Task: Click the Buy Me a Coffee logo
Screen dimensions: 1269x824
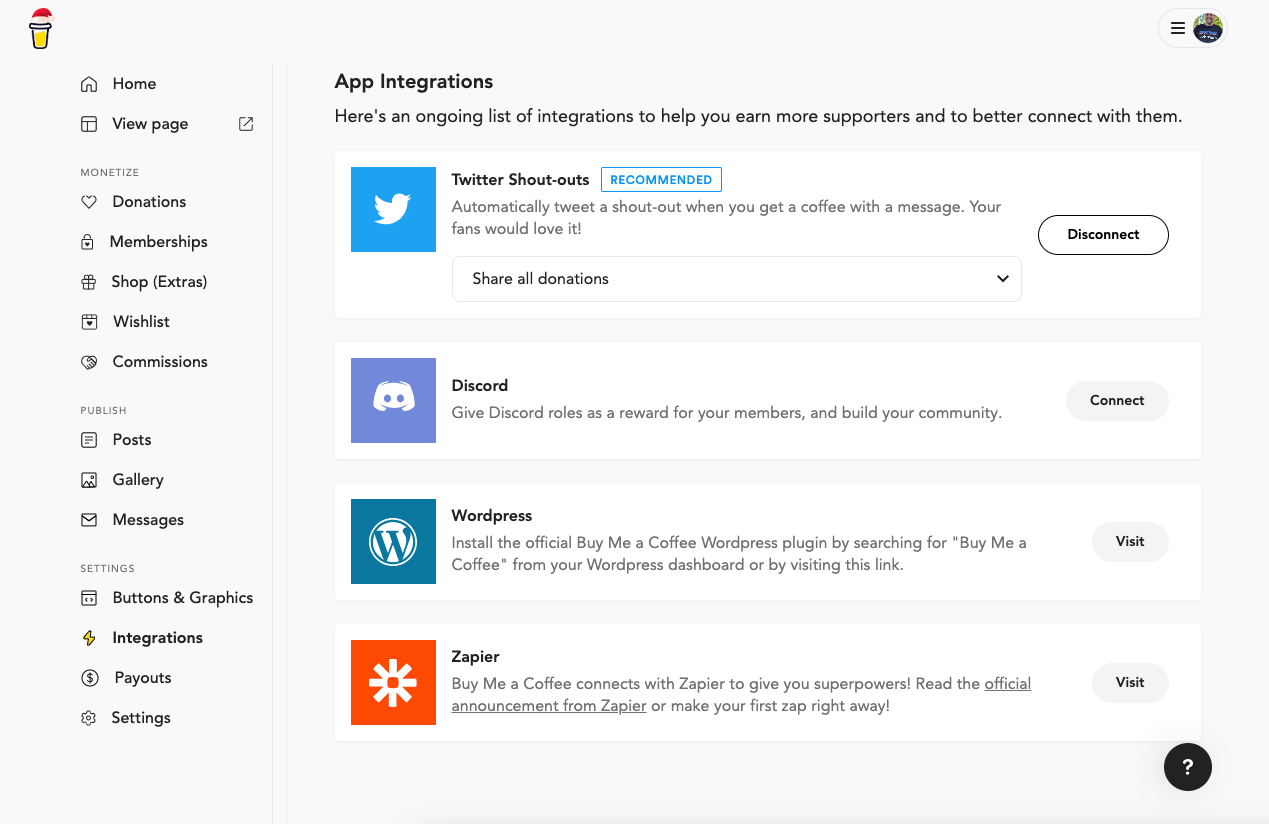Action: tap(40, 28)
